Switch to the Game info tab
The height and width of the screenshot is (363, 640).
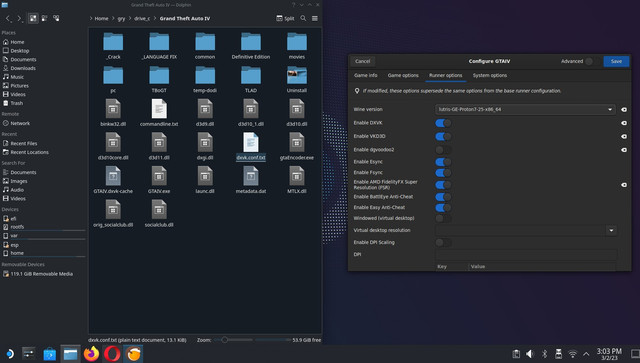coord(366,76)
